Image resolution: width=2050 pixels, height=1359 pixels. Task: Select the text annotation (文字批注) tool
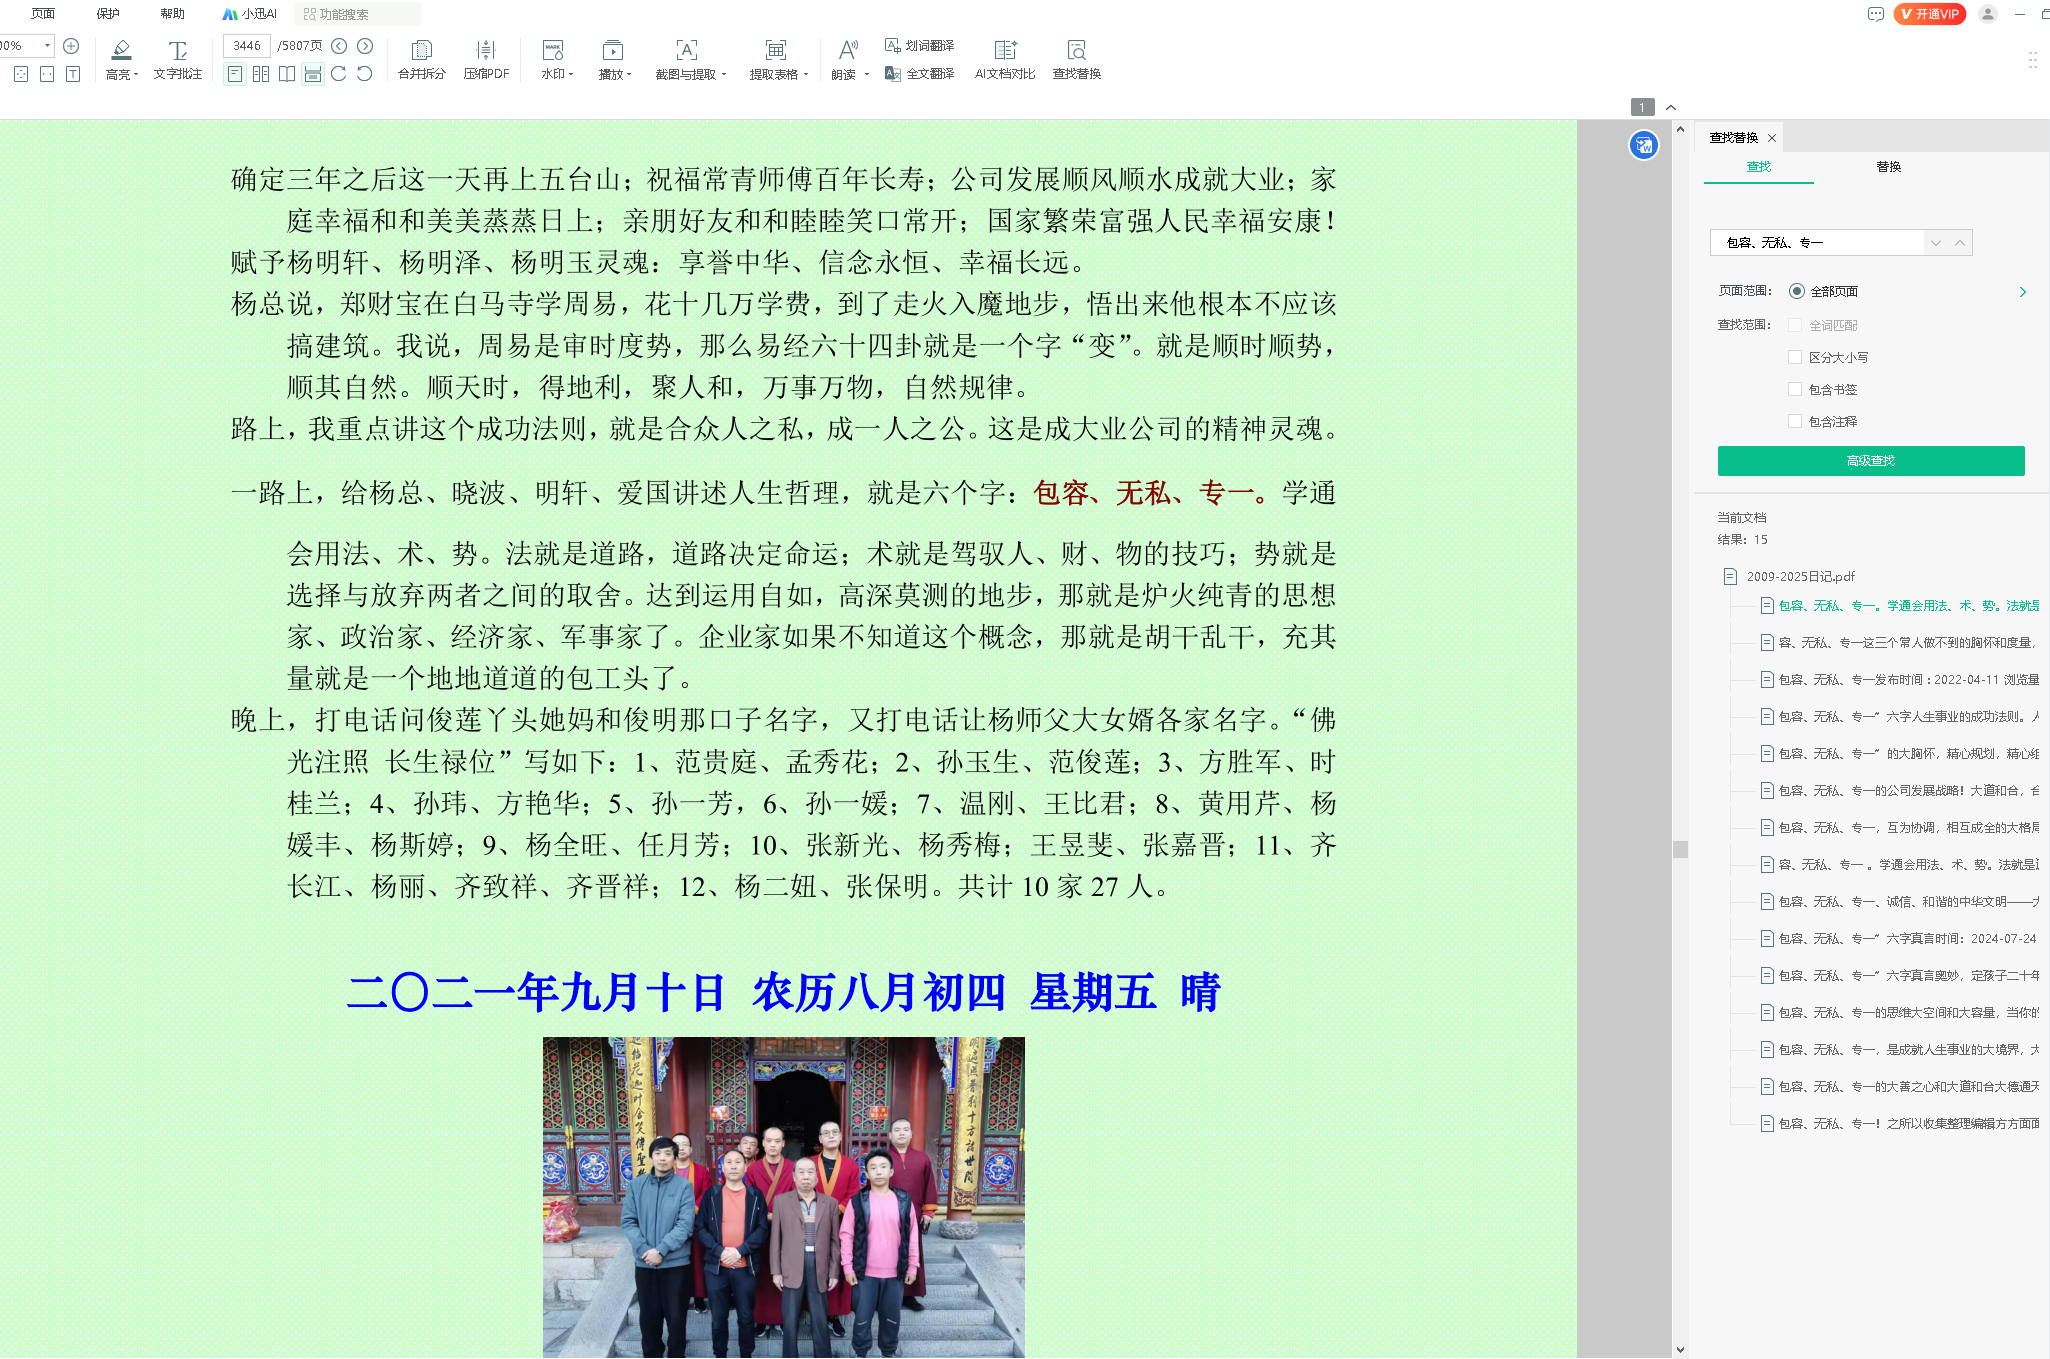[177, 50]
